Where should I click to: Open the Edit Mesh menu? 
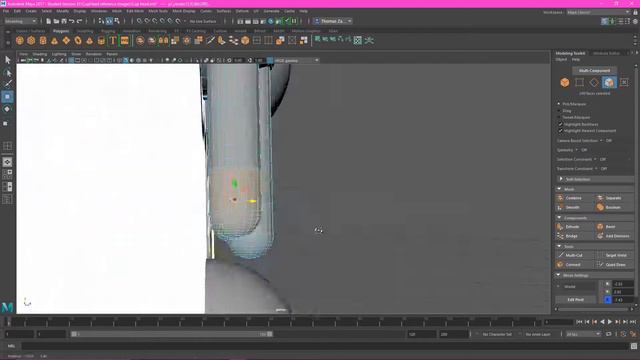[x=135, y=11]
